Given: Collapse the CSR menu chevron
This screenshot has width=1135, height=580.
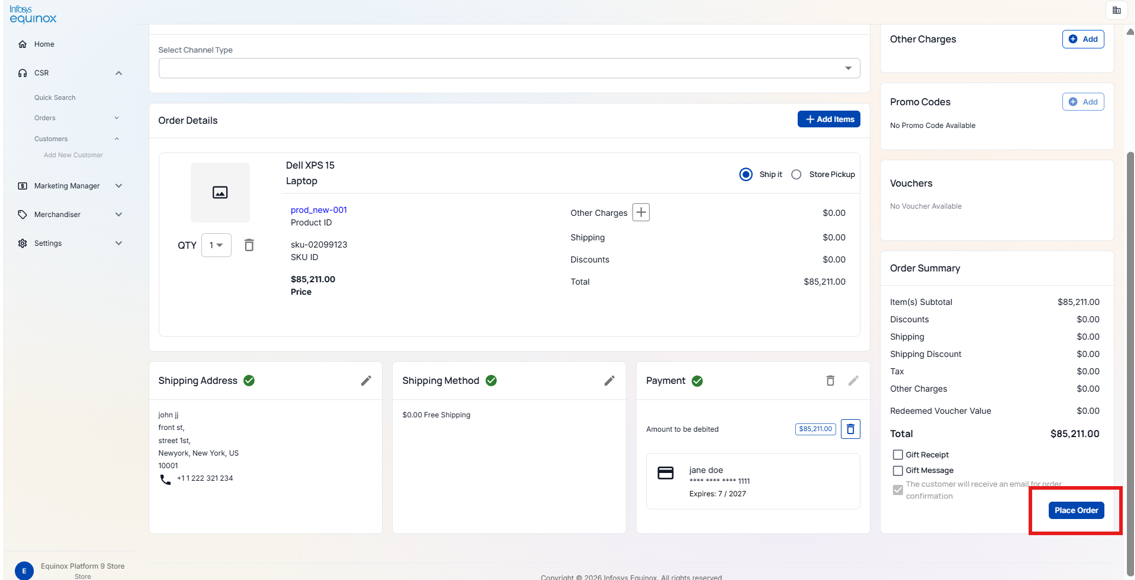Looking at the screenshot, I should point(119,73).
